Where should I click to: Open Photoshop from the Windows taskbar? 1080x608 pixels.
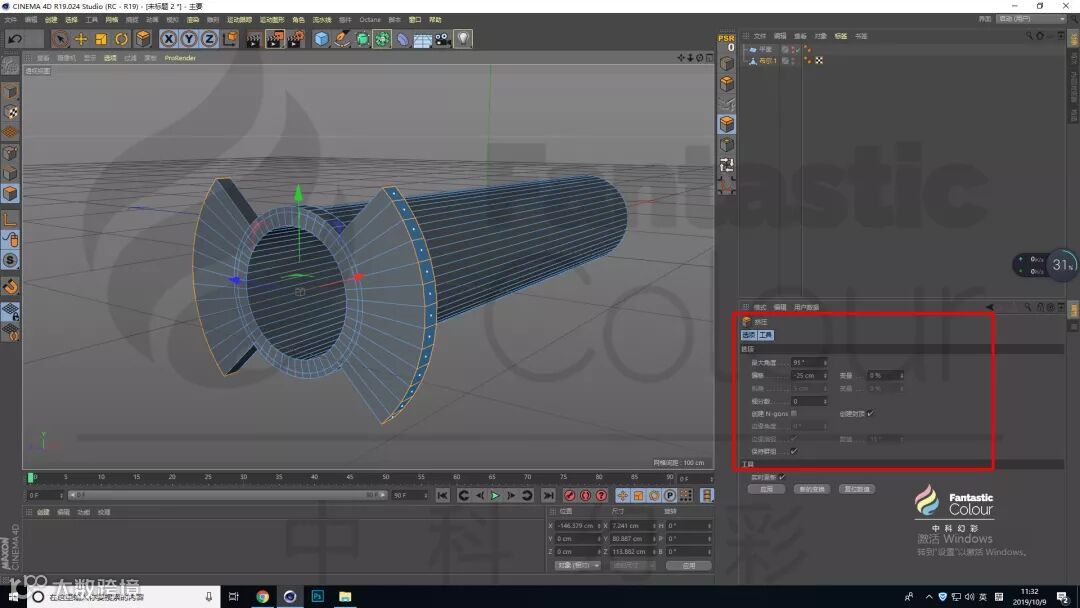[x=316, y=597]
